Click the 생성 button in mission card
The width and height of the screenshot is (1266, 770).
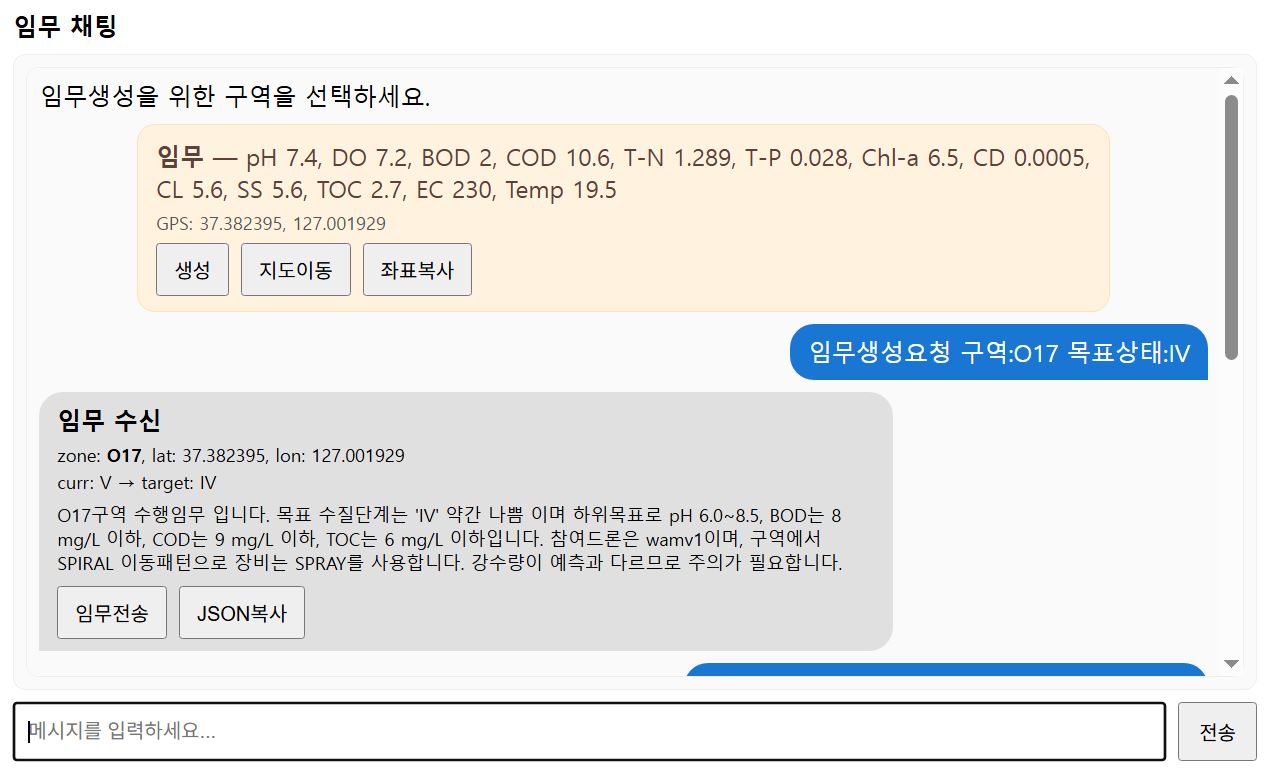192,270
